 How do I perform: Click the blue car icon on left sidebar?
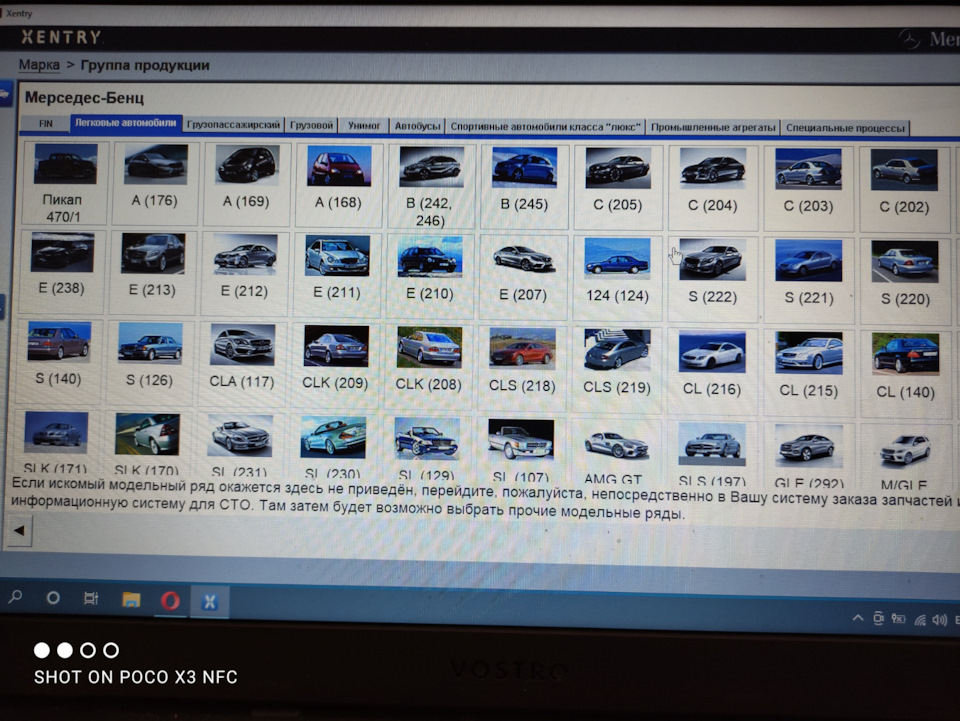click(x=5, y=94)
